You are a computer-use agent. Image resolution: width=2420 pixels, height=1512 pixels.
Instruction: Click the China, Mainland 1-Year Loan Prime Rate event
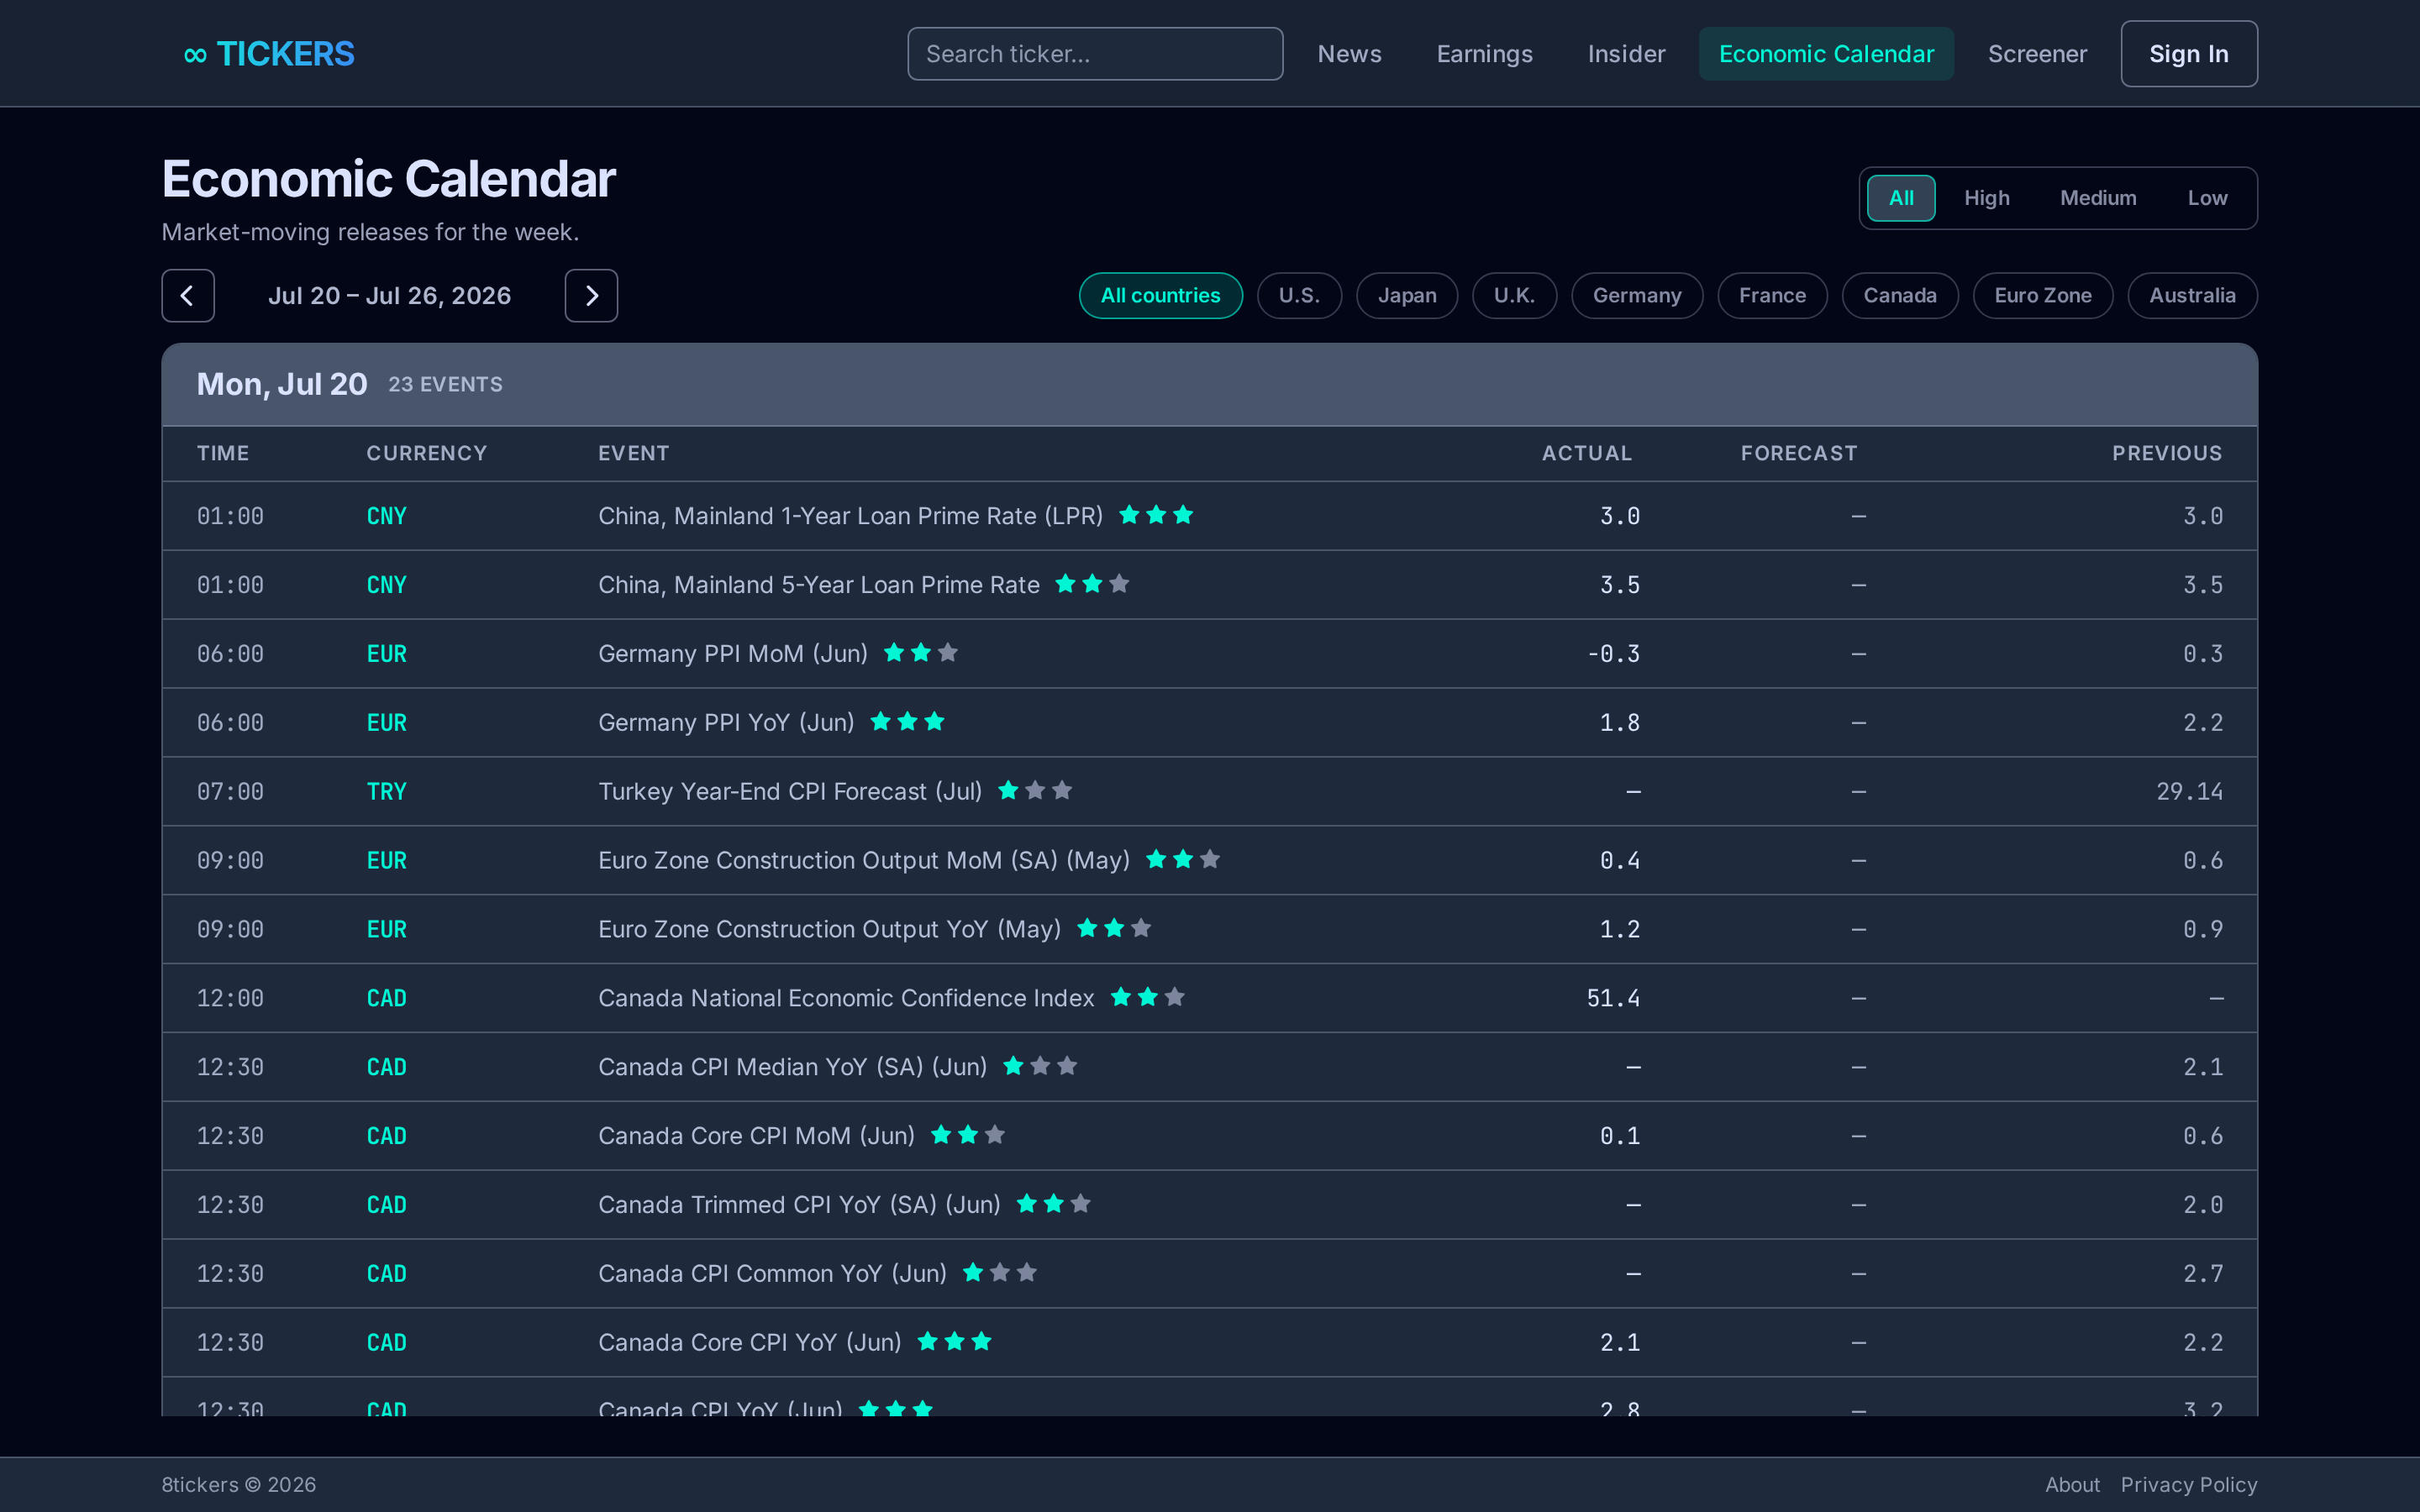point(850,516)
